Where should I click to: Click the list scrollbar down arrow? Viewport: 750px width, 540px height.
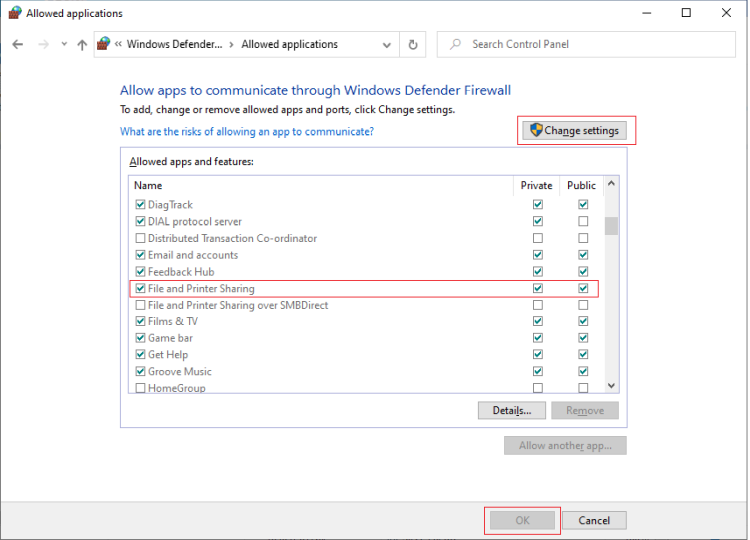611,386
